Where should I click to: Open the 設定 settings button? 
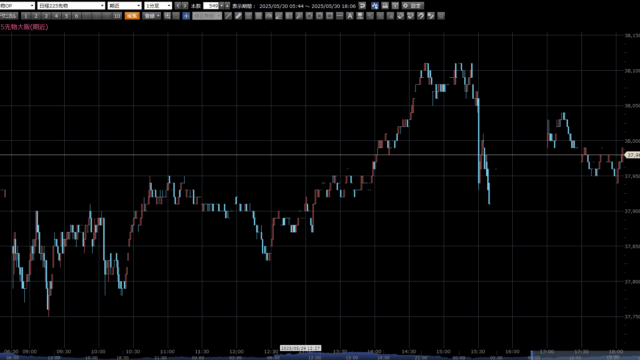413,6
